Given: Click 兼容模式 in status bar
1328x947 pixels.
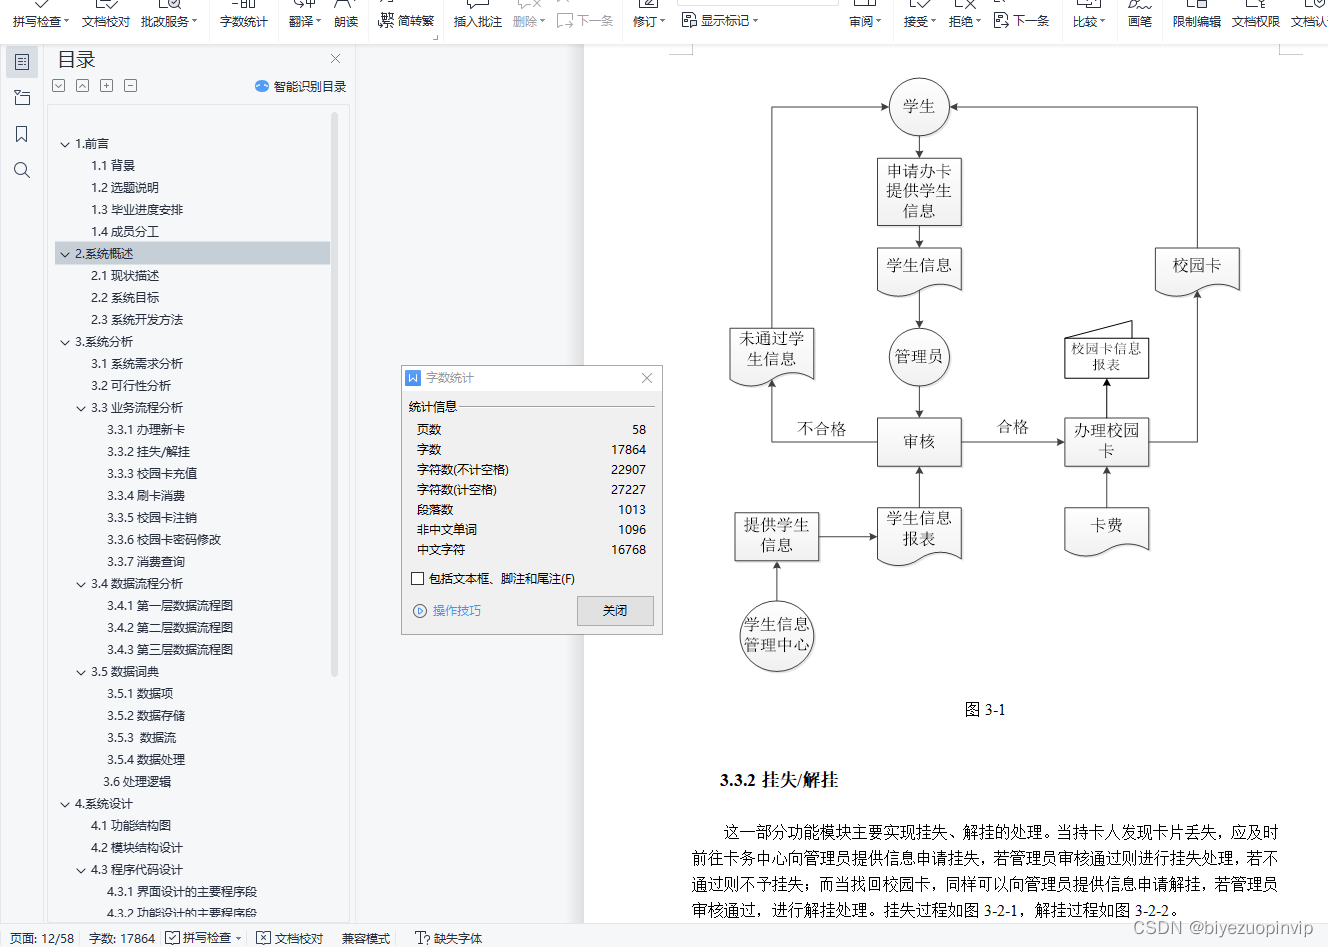Looking at the screenshot, I should coord(366,938).
